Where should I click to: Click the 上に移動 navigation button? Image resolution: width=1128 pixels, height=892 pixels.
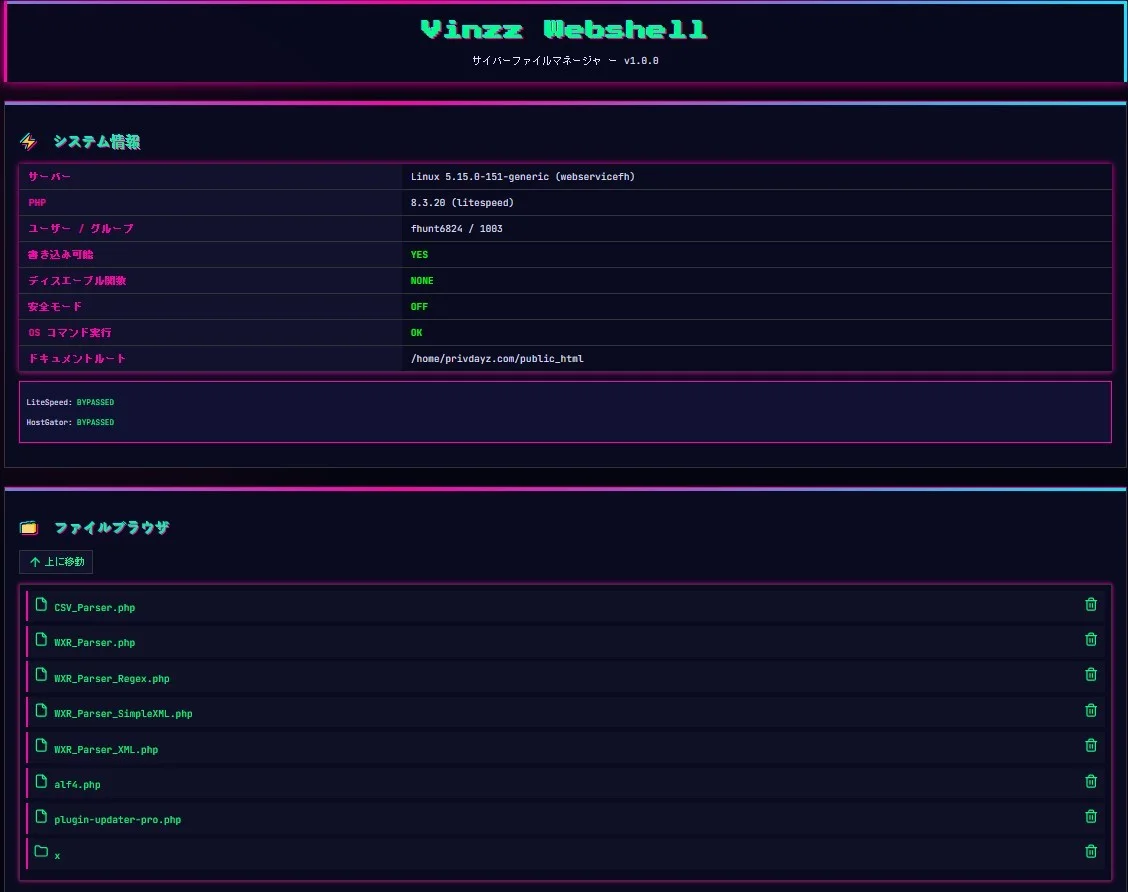click(x=55, y=562)
